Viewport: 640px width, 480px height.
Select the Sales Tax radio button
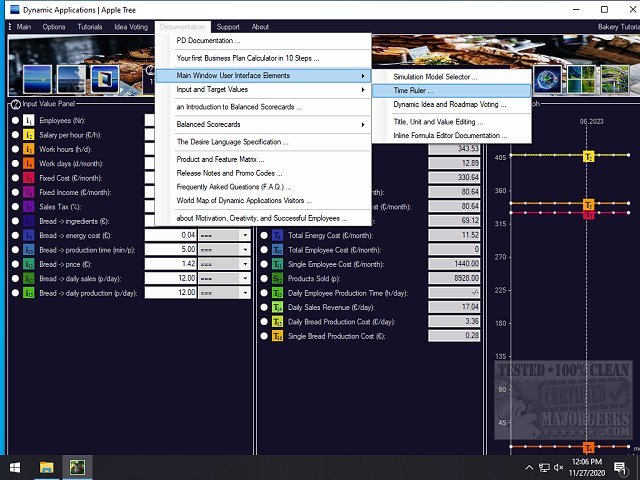(15, 207)
